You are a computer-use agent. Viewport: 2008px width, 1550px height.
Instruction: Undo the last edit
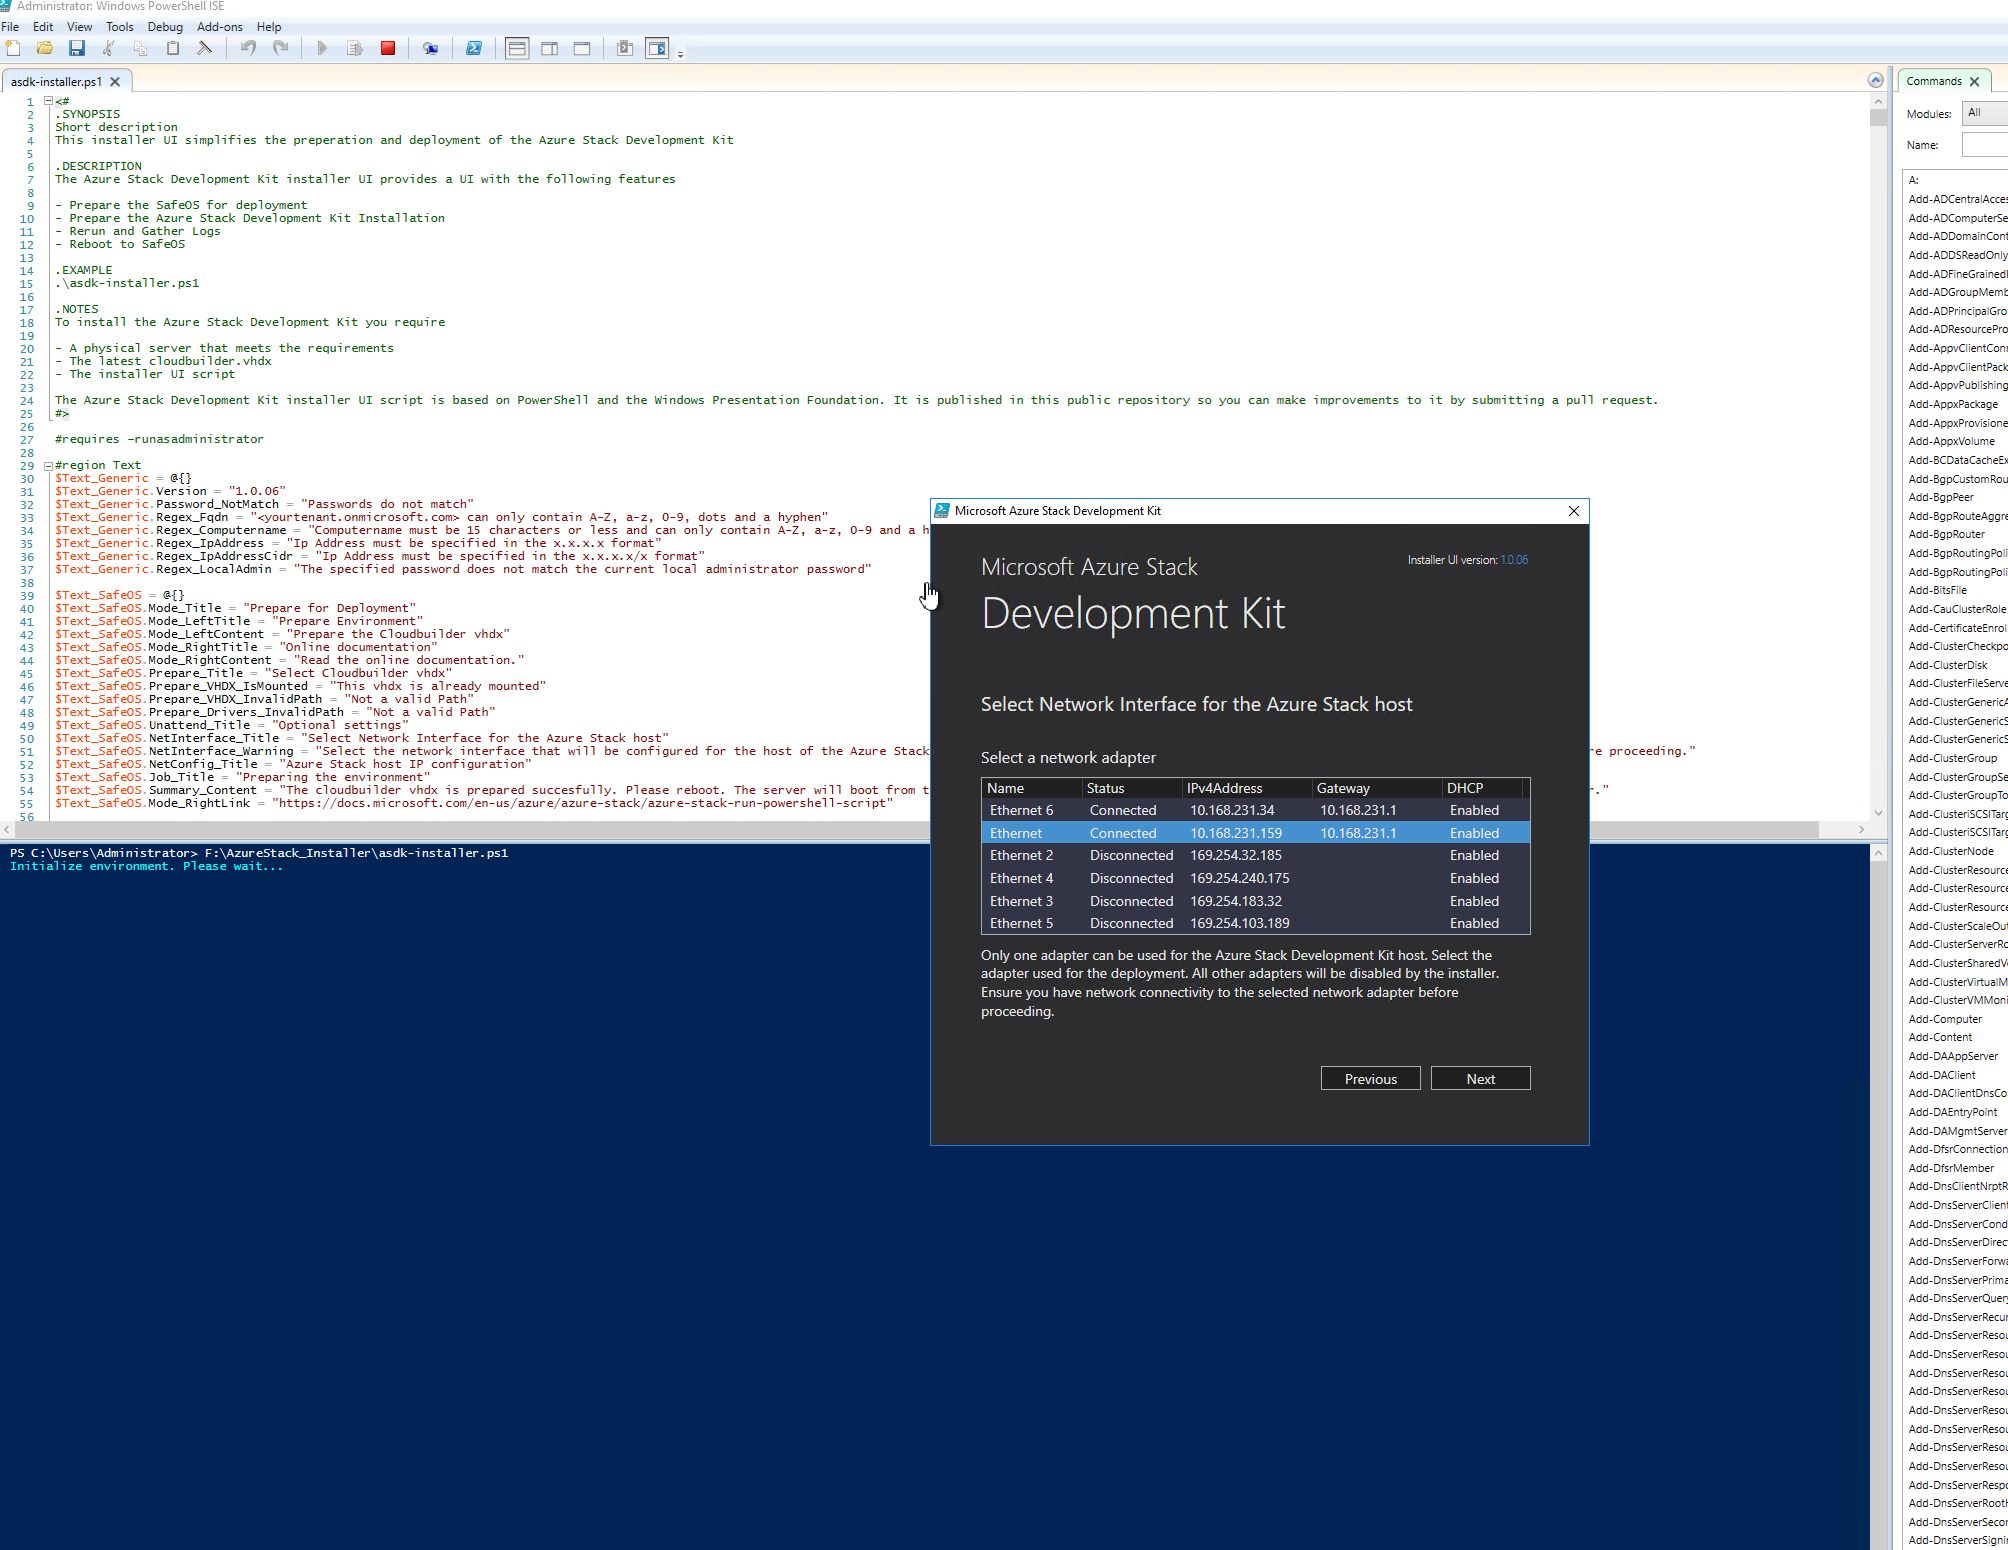(248, 48)
